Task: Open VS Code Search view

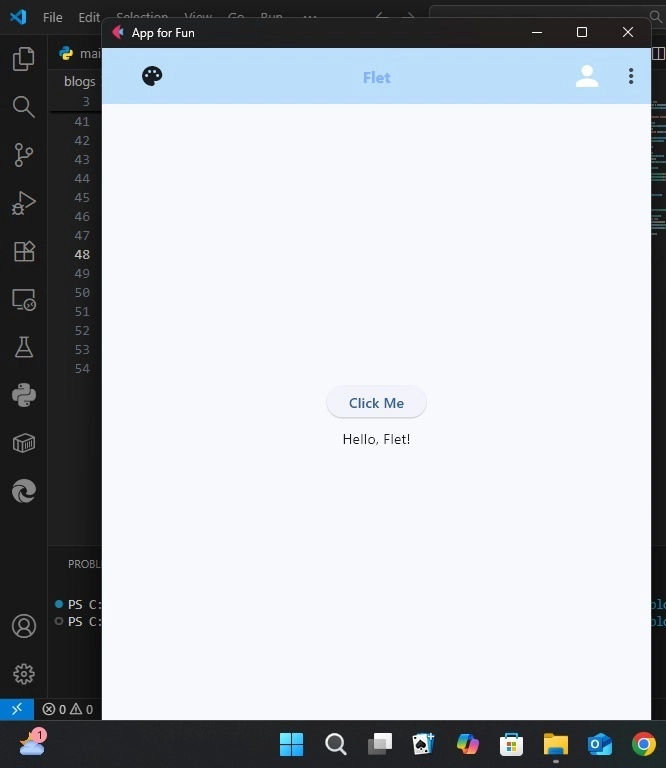Action: (x=24, y=107)
